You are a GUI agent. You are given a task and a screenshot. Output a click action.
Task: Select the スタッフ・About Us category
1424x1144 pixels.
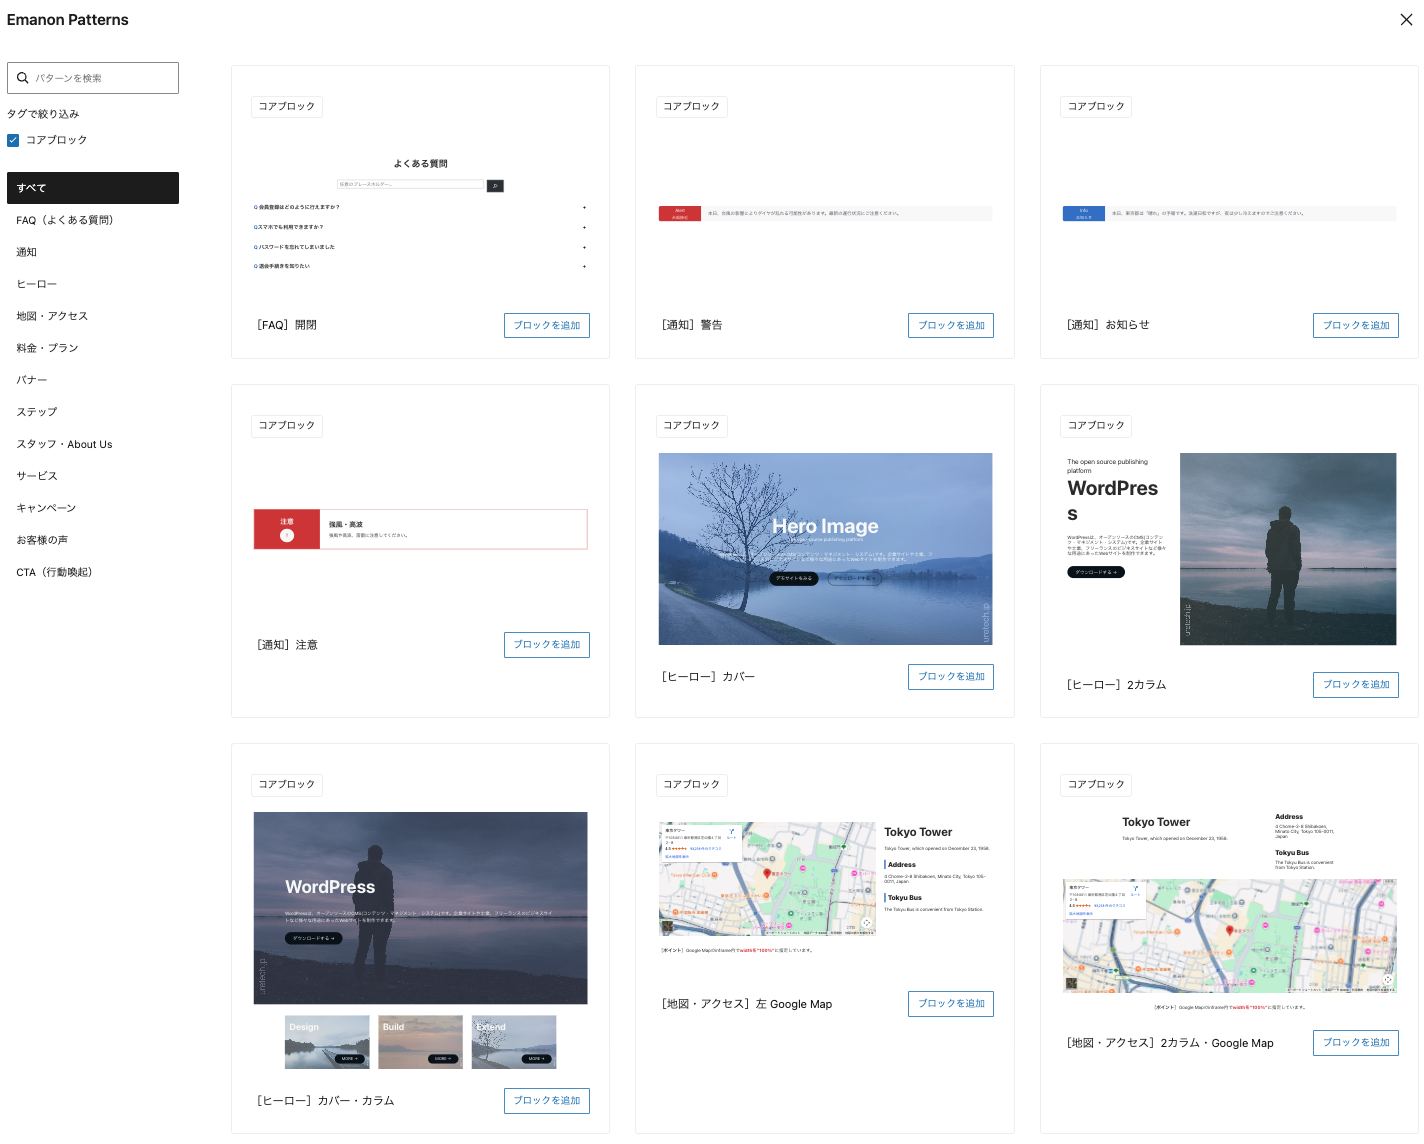pos(64,444)
